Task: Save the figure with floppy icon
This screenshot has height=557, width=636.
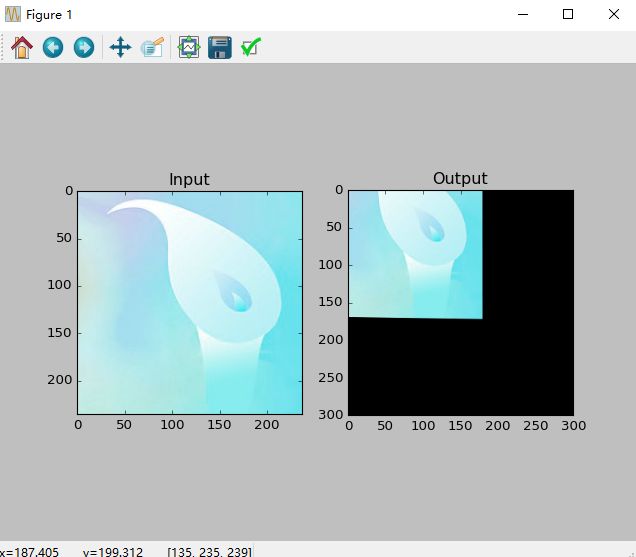Action: coord(220,47)
